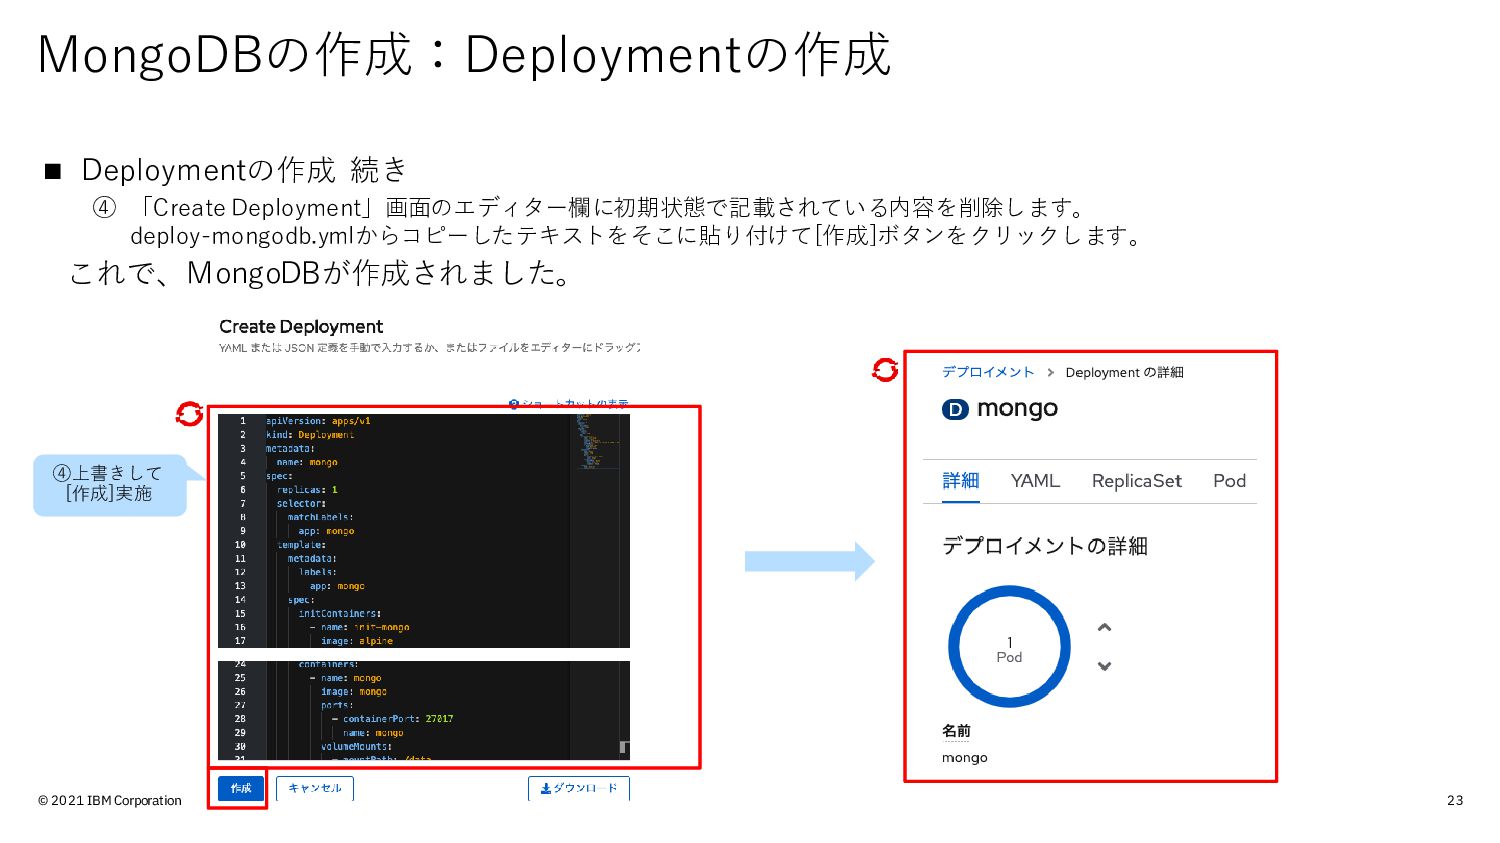The height and width of the screenshot is (843, 1500).
Task: Click the shortcut display help link
Action: pyautogui.click(x=569, y=404)
